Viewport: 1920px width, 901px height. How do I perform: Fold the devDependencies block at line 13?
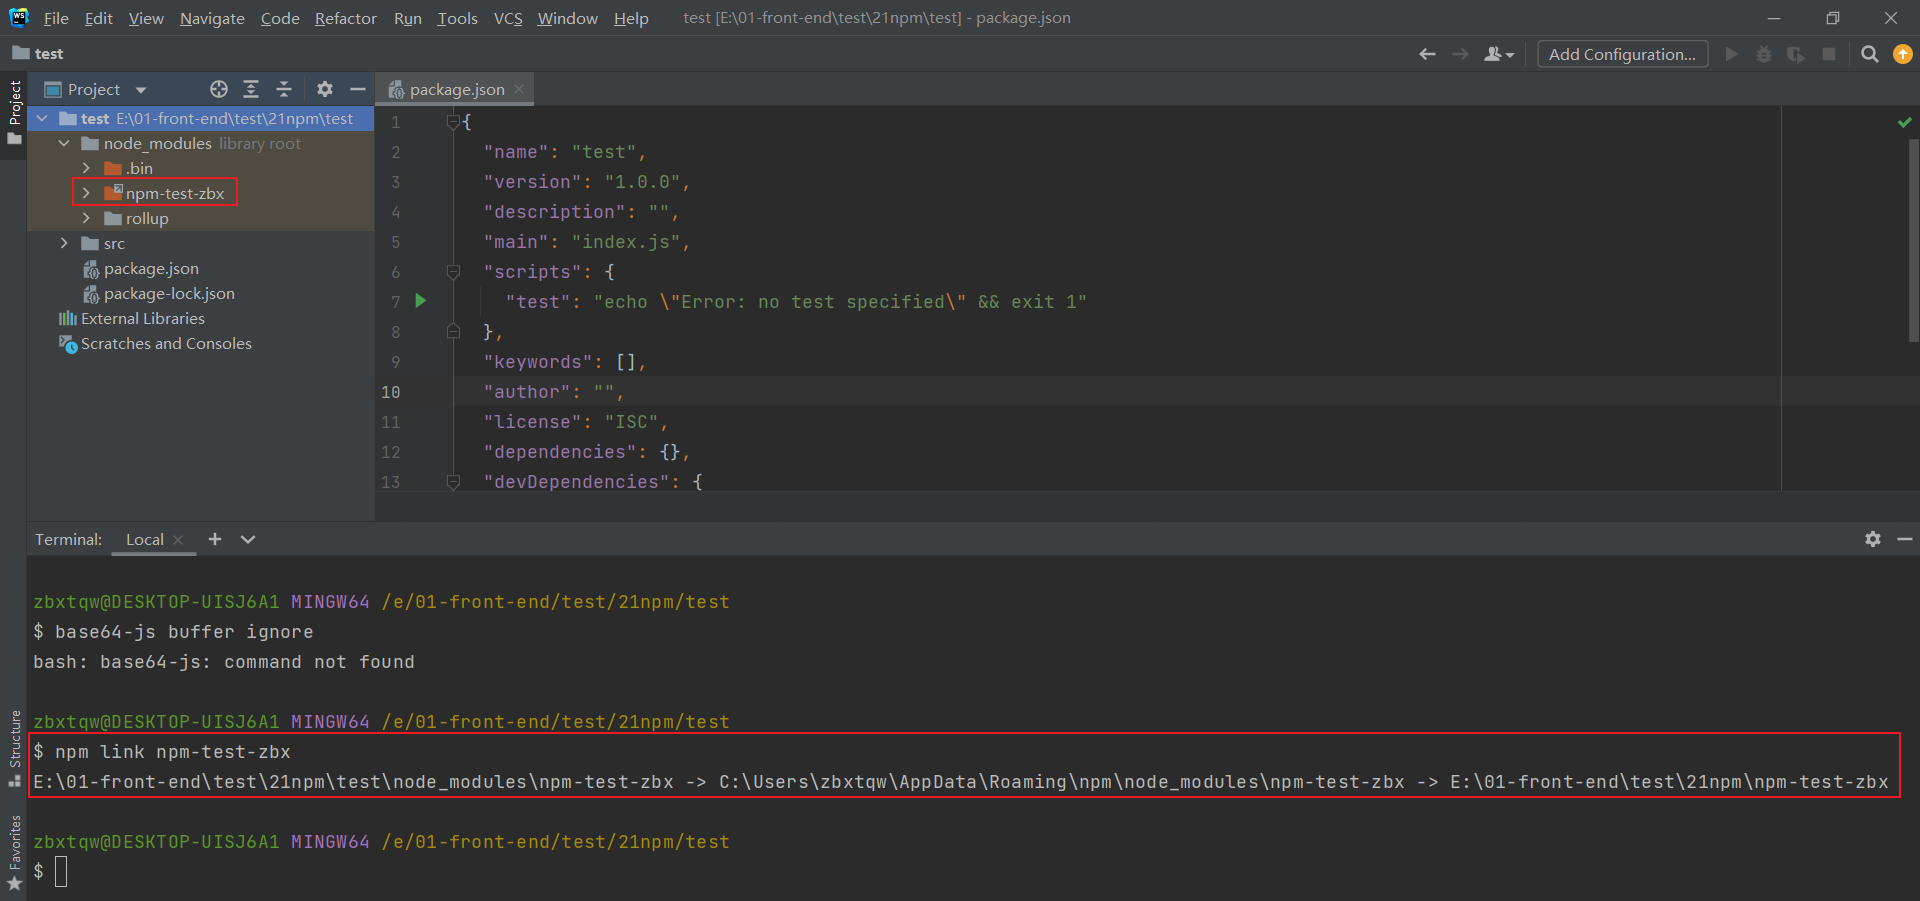pos(453,481)
